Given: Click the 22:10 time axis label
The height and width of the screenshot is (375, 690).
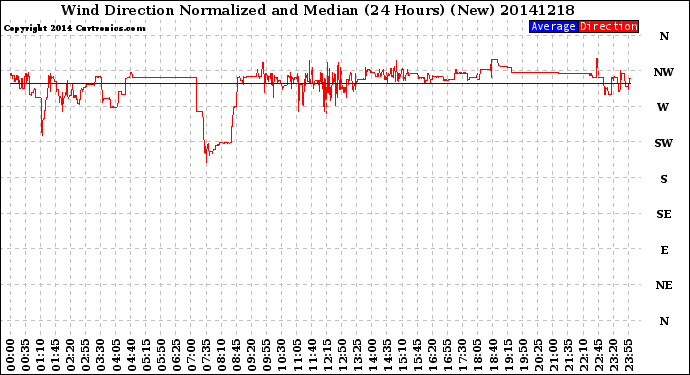Looking at the screenshot, I should [x=583, y=355].
